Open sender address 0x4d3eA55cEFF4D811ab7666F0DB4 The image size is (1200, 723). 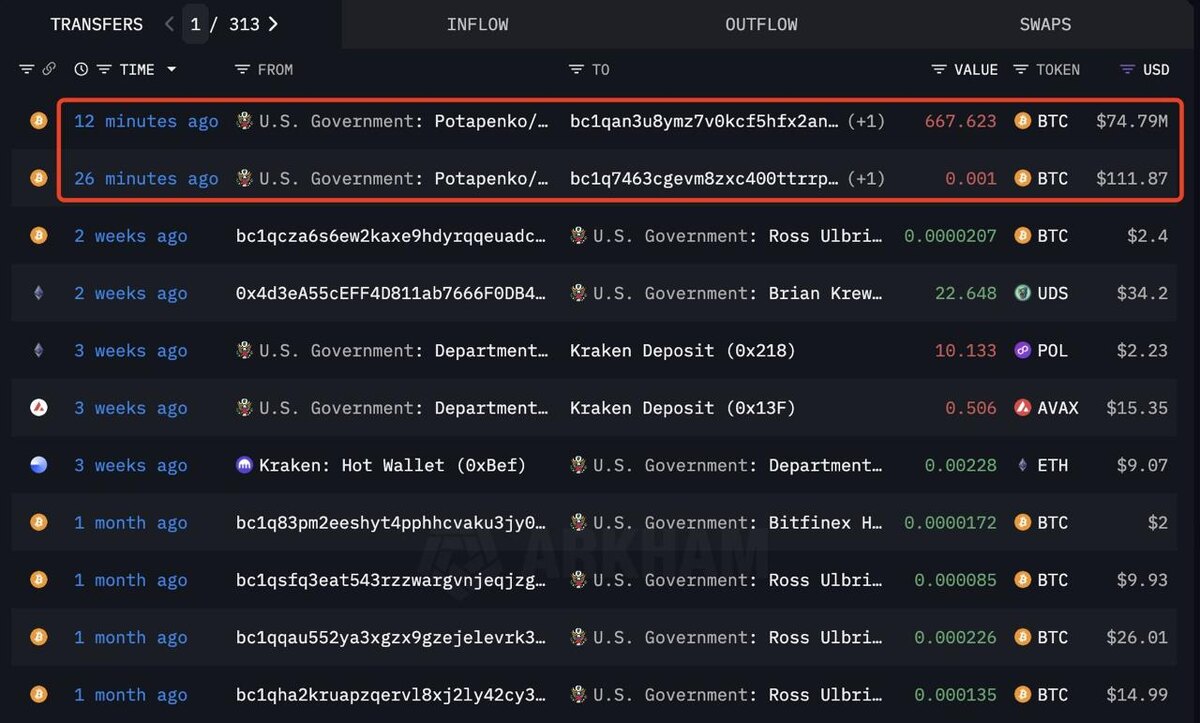point(391,293)
